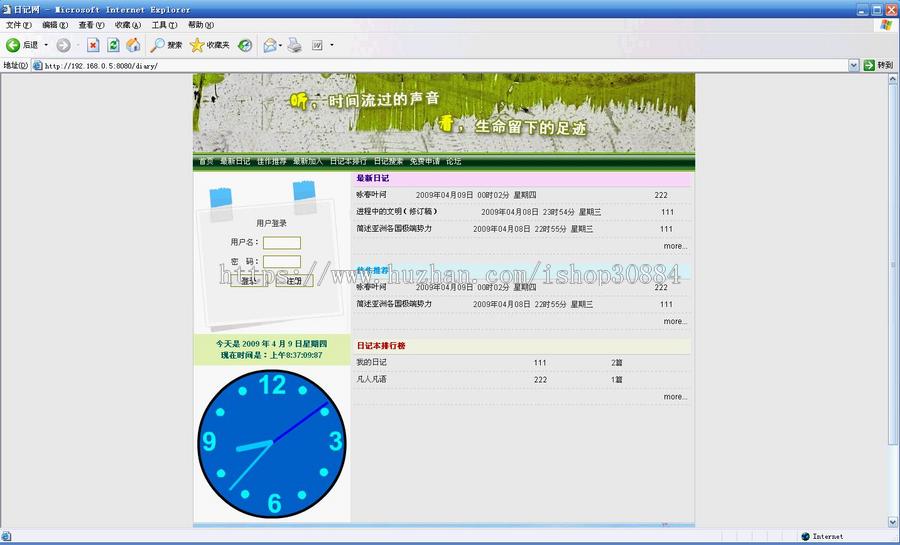
Task: Open the 文件(F) menu
Action: pyautogui.click(x=18, y=25)
